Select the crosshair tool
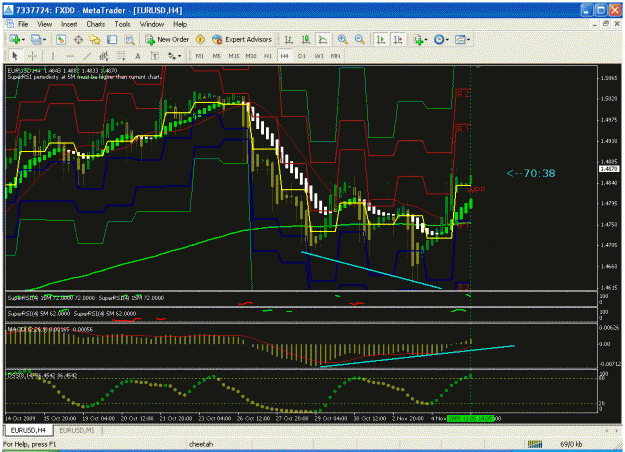The height and width of the screenshot is (452, 625). pos(33,56)
